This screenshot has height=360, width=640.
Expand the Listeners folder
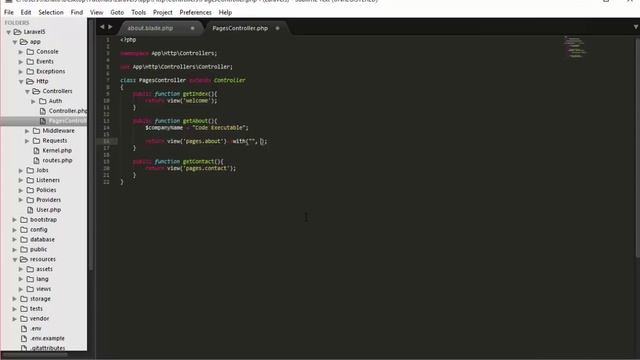click(21, 180)
